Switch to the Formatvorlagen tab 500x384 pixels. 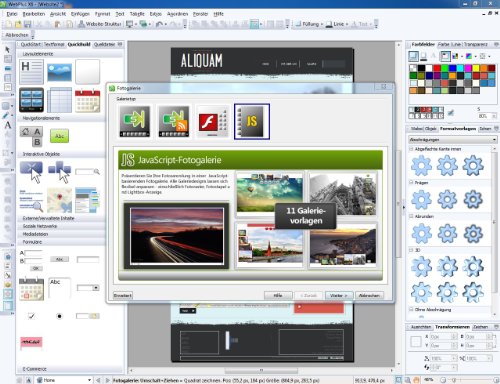pyautogui.click(x=458, y=129)
